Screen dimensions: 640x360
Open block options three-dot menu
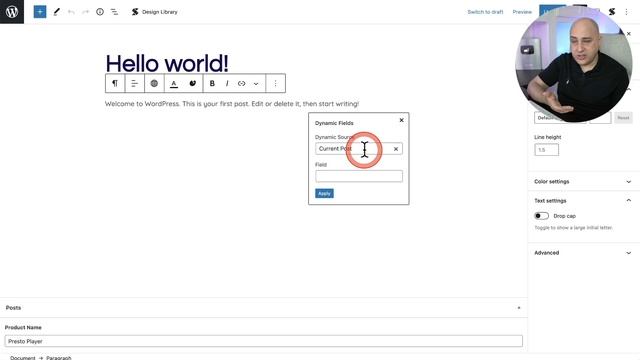point(276,83)
